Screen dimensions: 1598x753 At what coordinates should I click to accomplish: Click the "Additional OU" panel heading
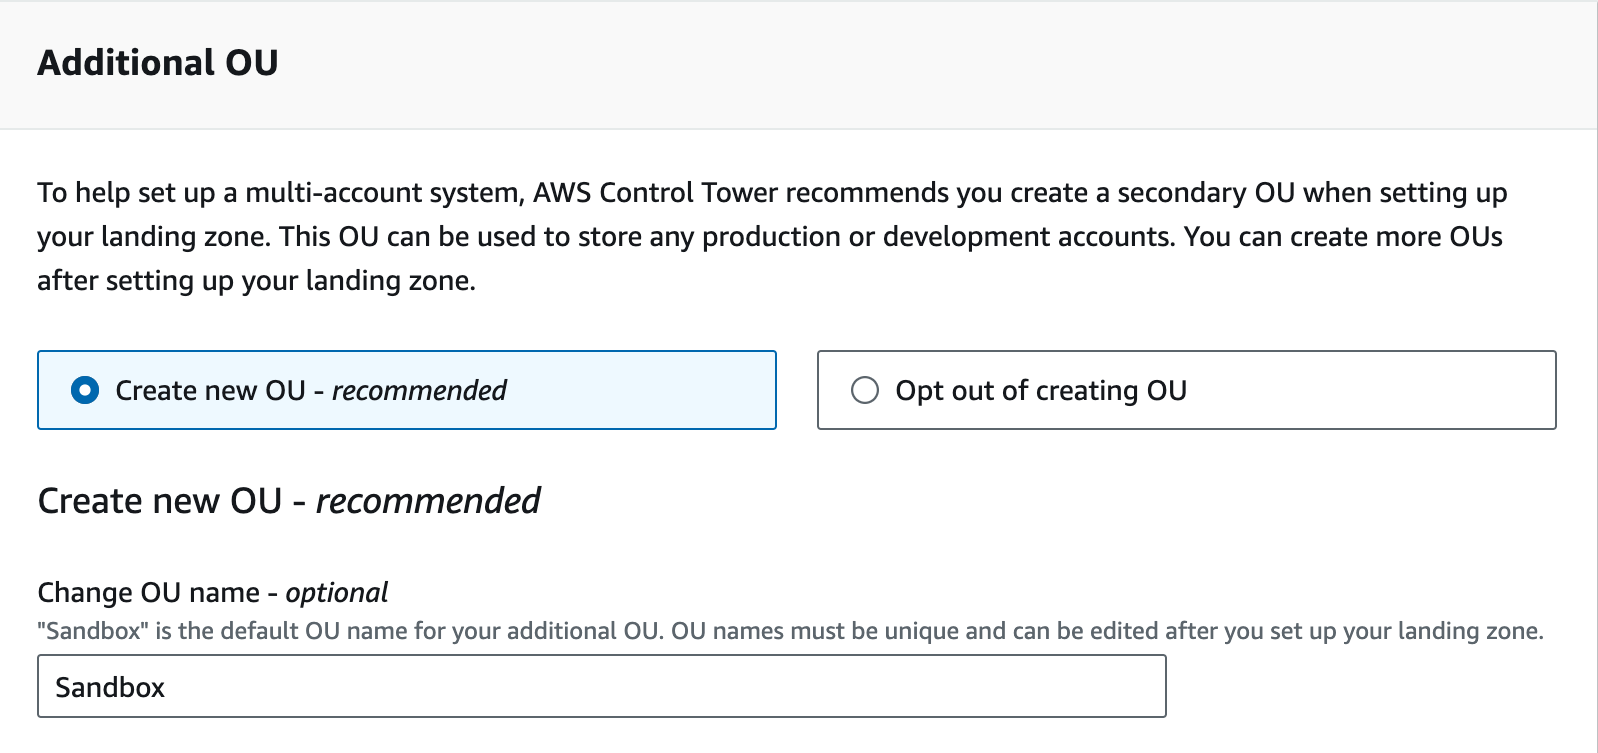coord(158,63)
